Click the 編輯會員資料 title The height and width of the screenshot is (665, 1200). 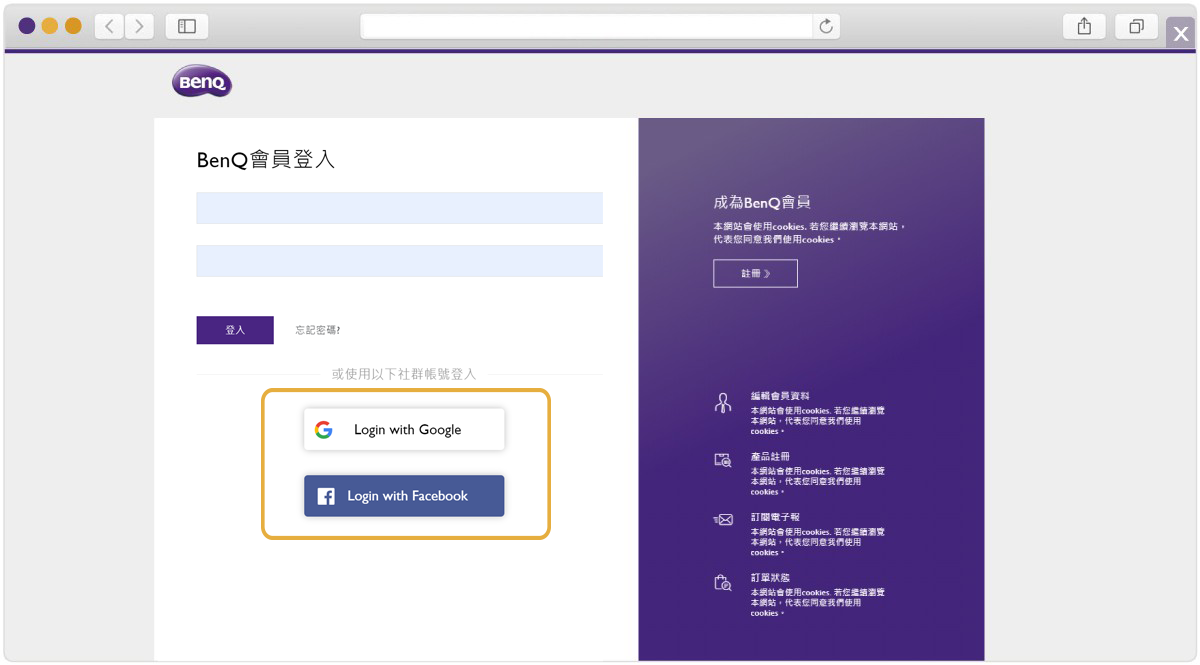tap(780, 396)
